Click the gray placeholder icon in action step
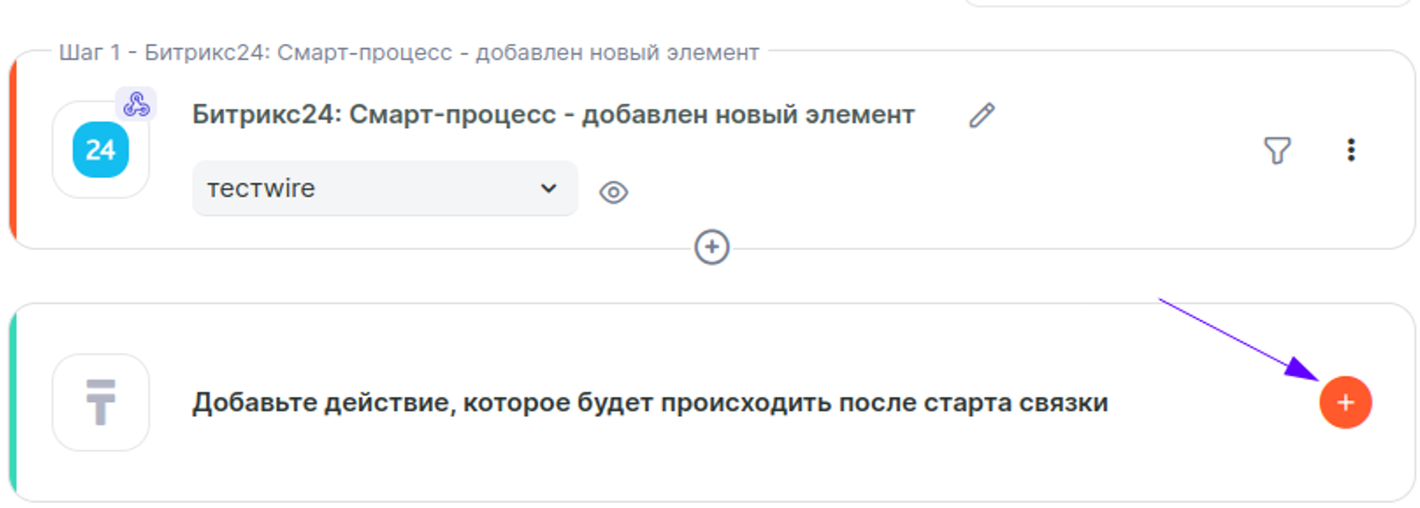 coord(101,402)
